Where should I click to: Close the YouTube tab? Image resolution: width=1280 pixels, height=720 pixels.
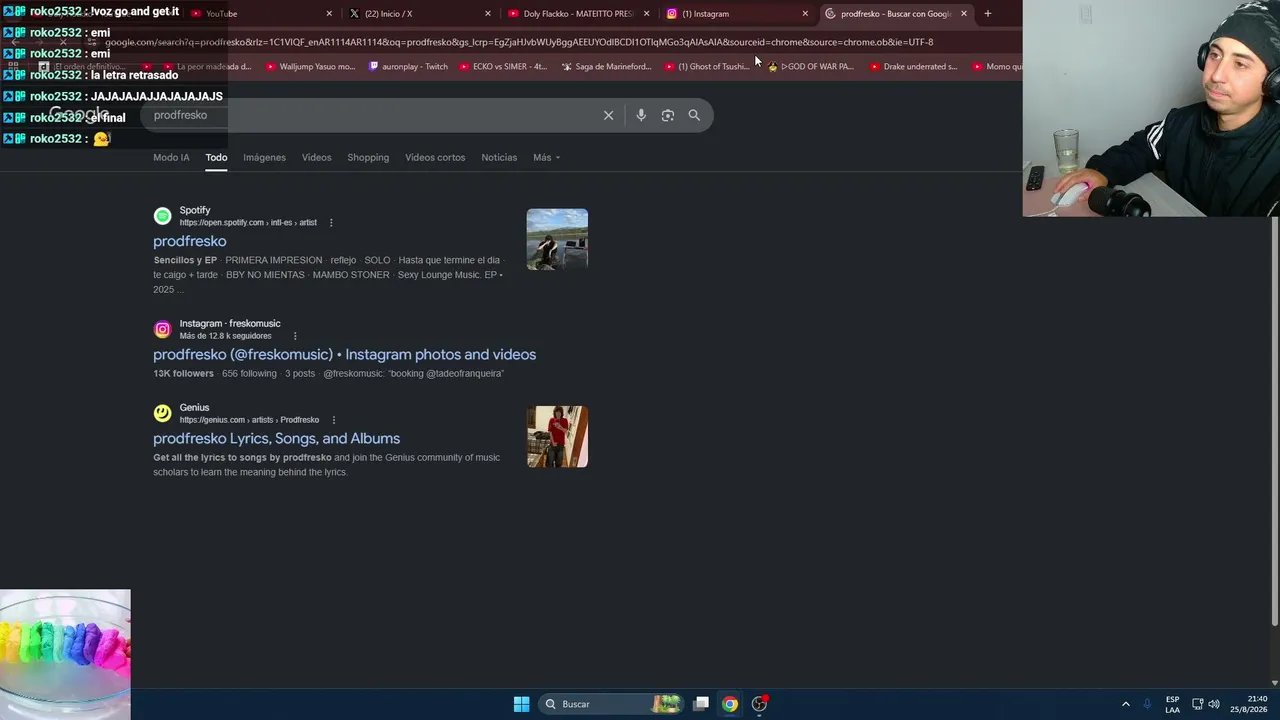pos(329,14)
